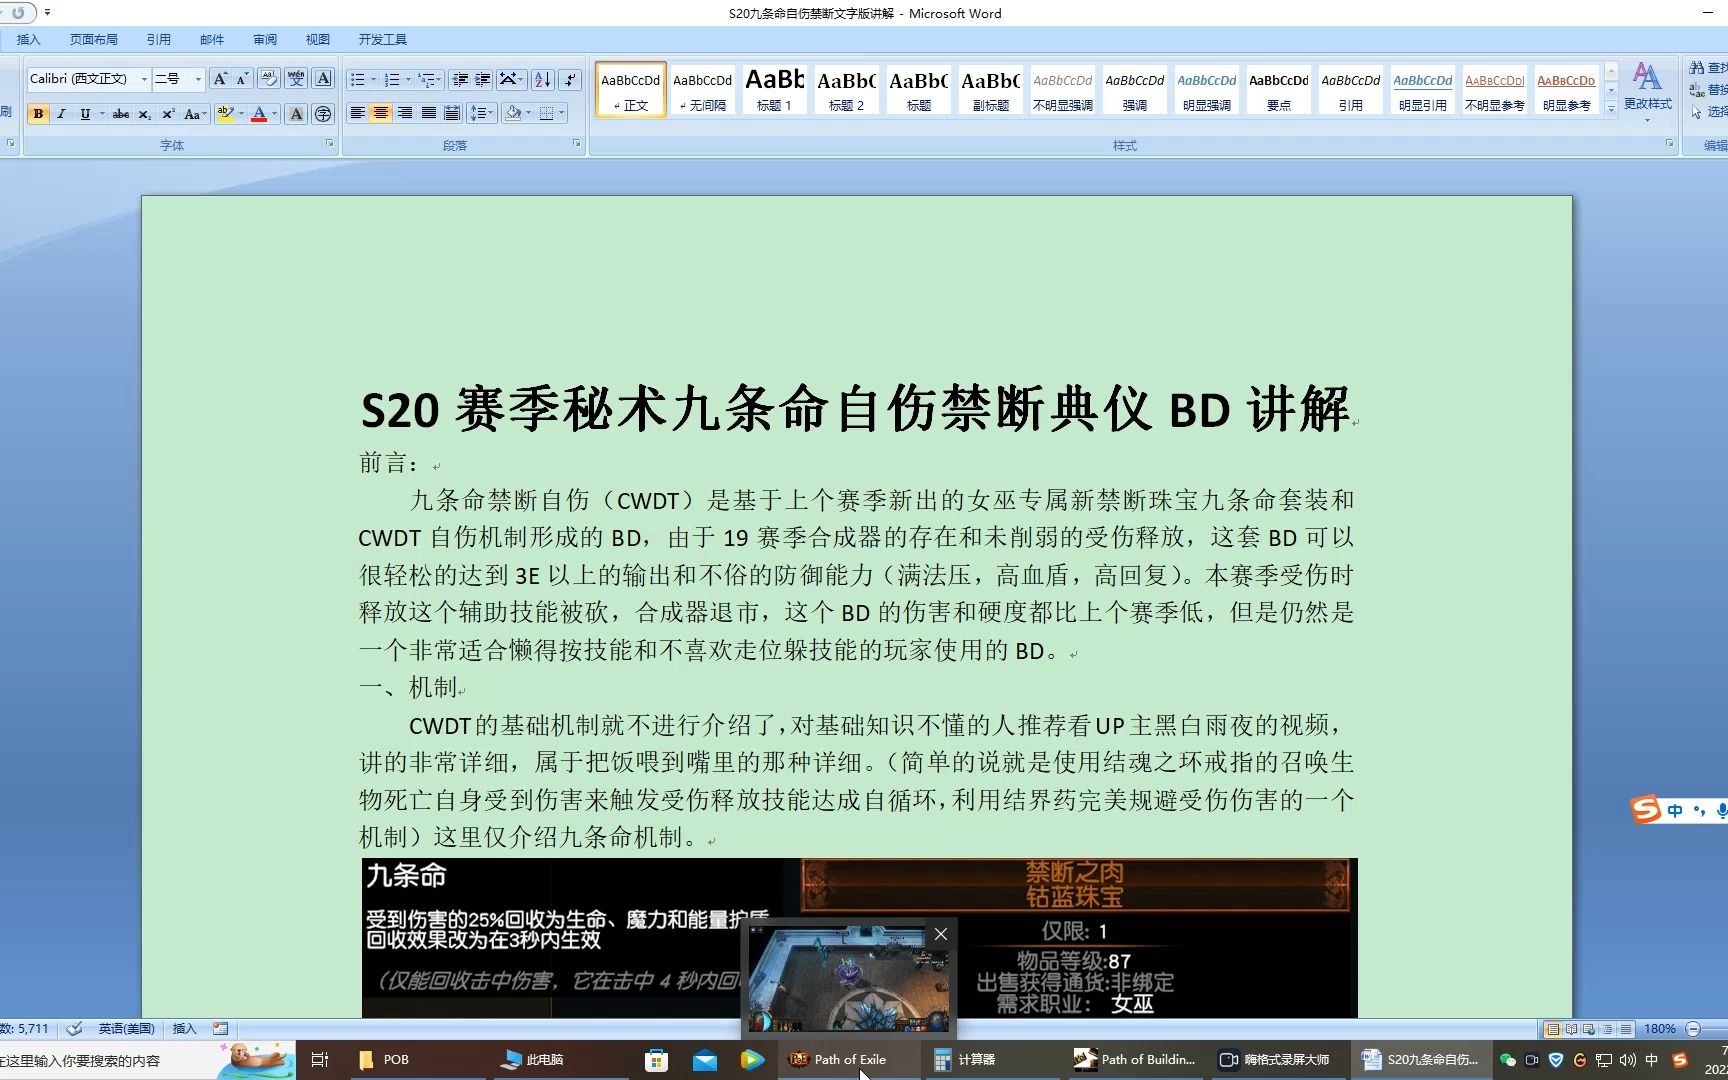Apply the 正文 style

(631, 90)
